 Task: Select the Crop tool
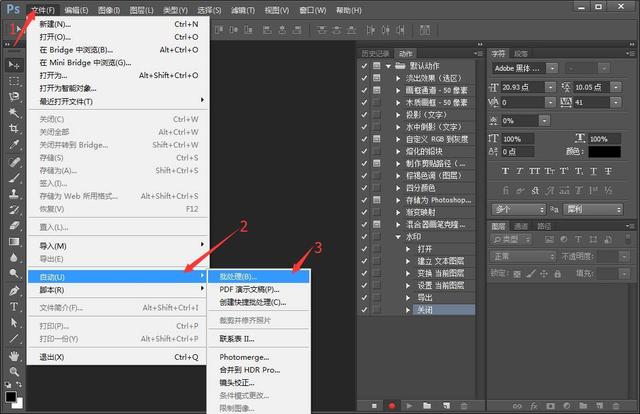[x=14, y=129]
